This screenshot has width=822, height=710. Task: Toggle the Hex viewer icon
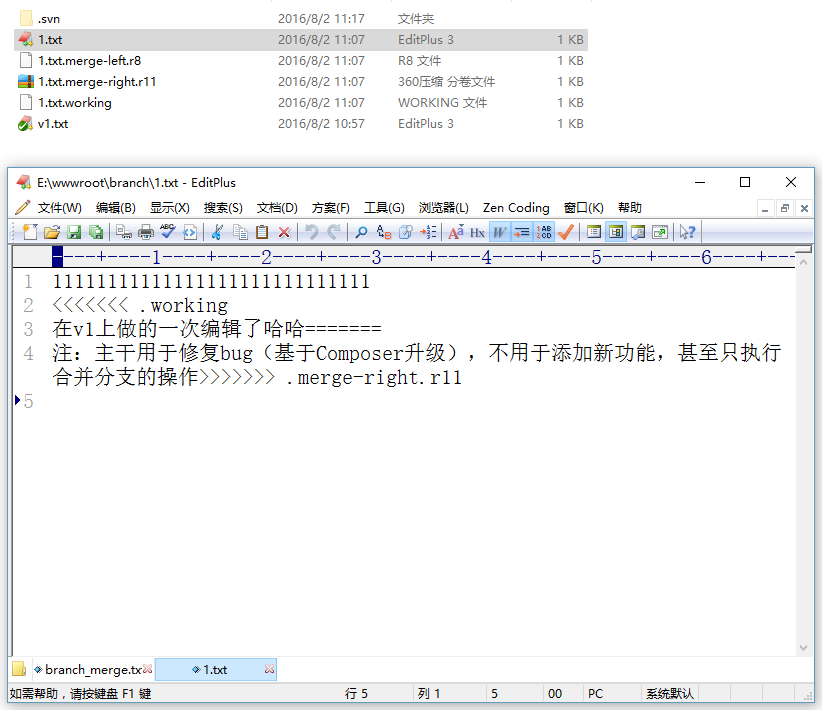(x=477, y=232)
